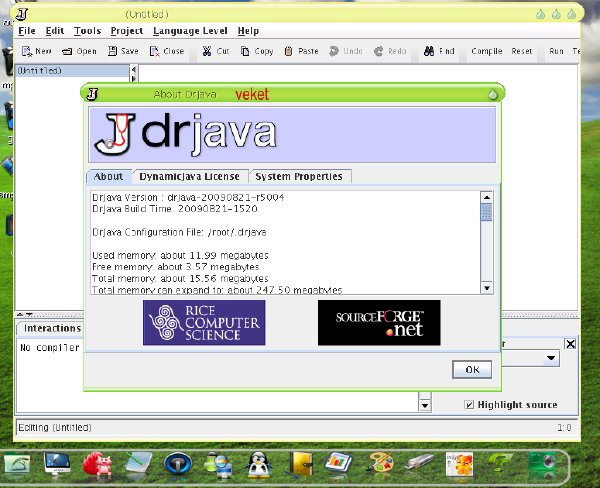
Task: Switch to the System Properties tab
Action: coord(299,176)
